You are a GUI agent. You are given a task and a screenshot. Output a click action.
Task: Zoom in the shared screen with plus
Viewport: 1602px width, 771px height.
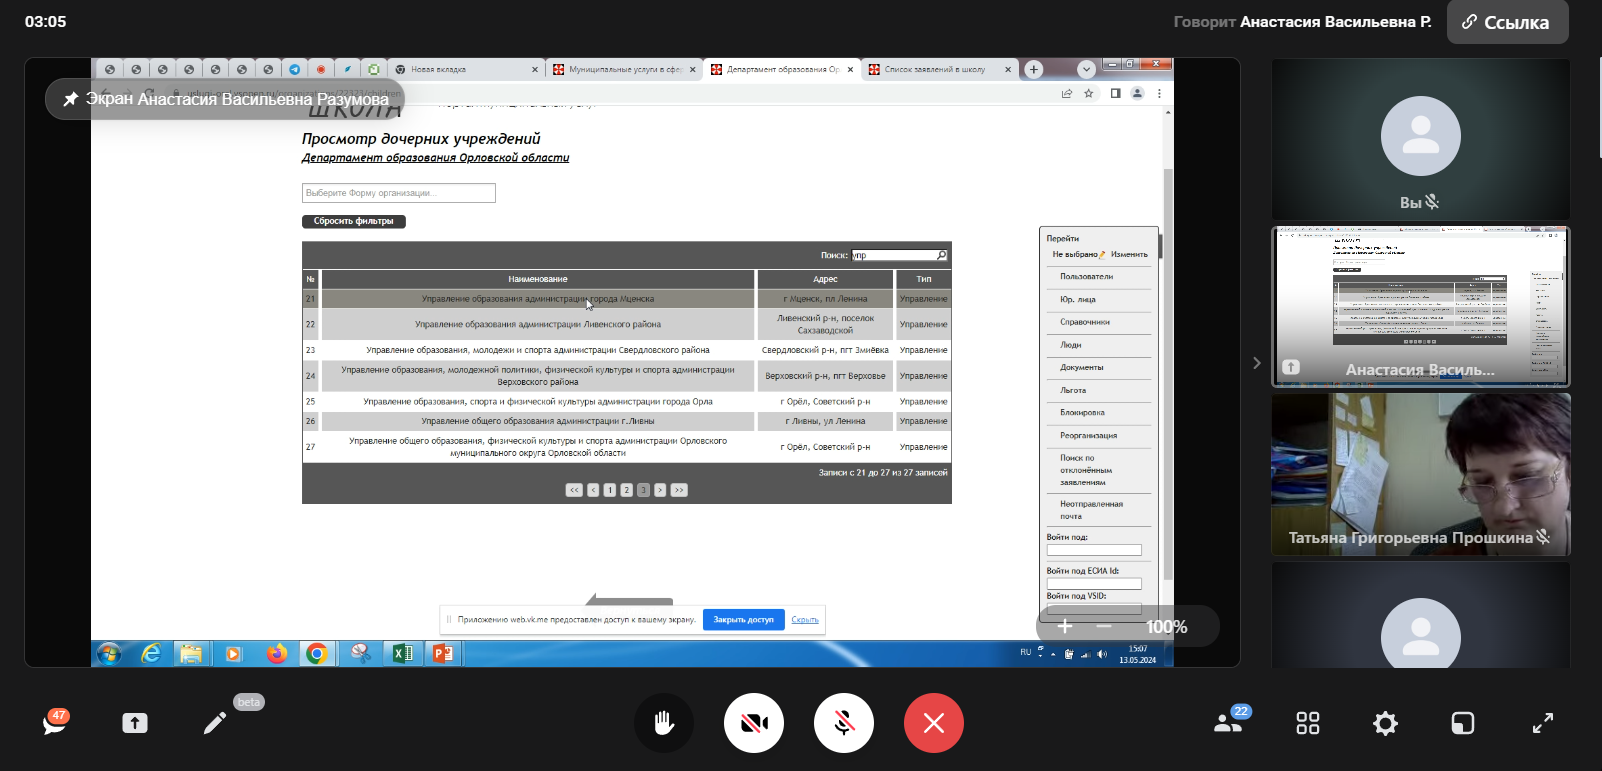1065,626
